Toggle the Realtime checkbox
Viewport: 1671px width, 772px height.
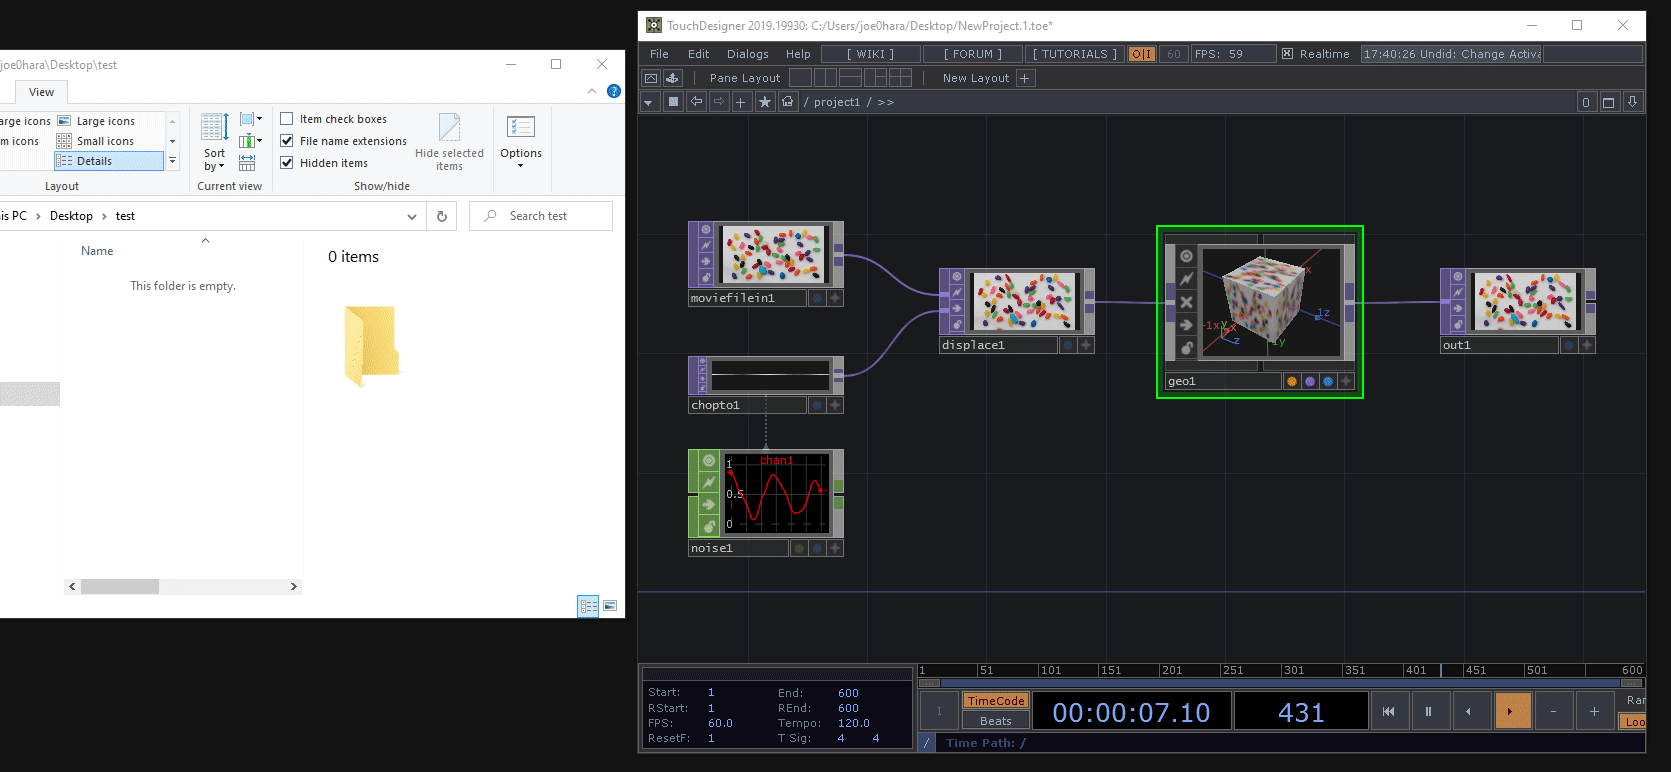pyautogui.click(x=1287, y=54)
